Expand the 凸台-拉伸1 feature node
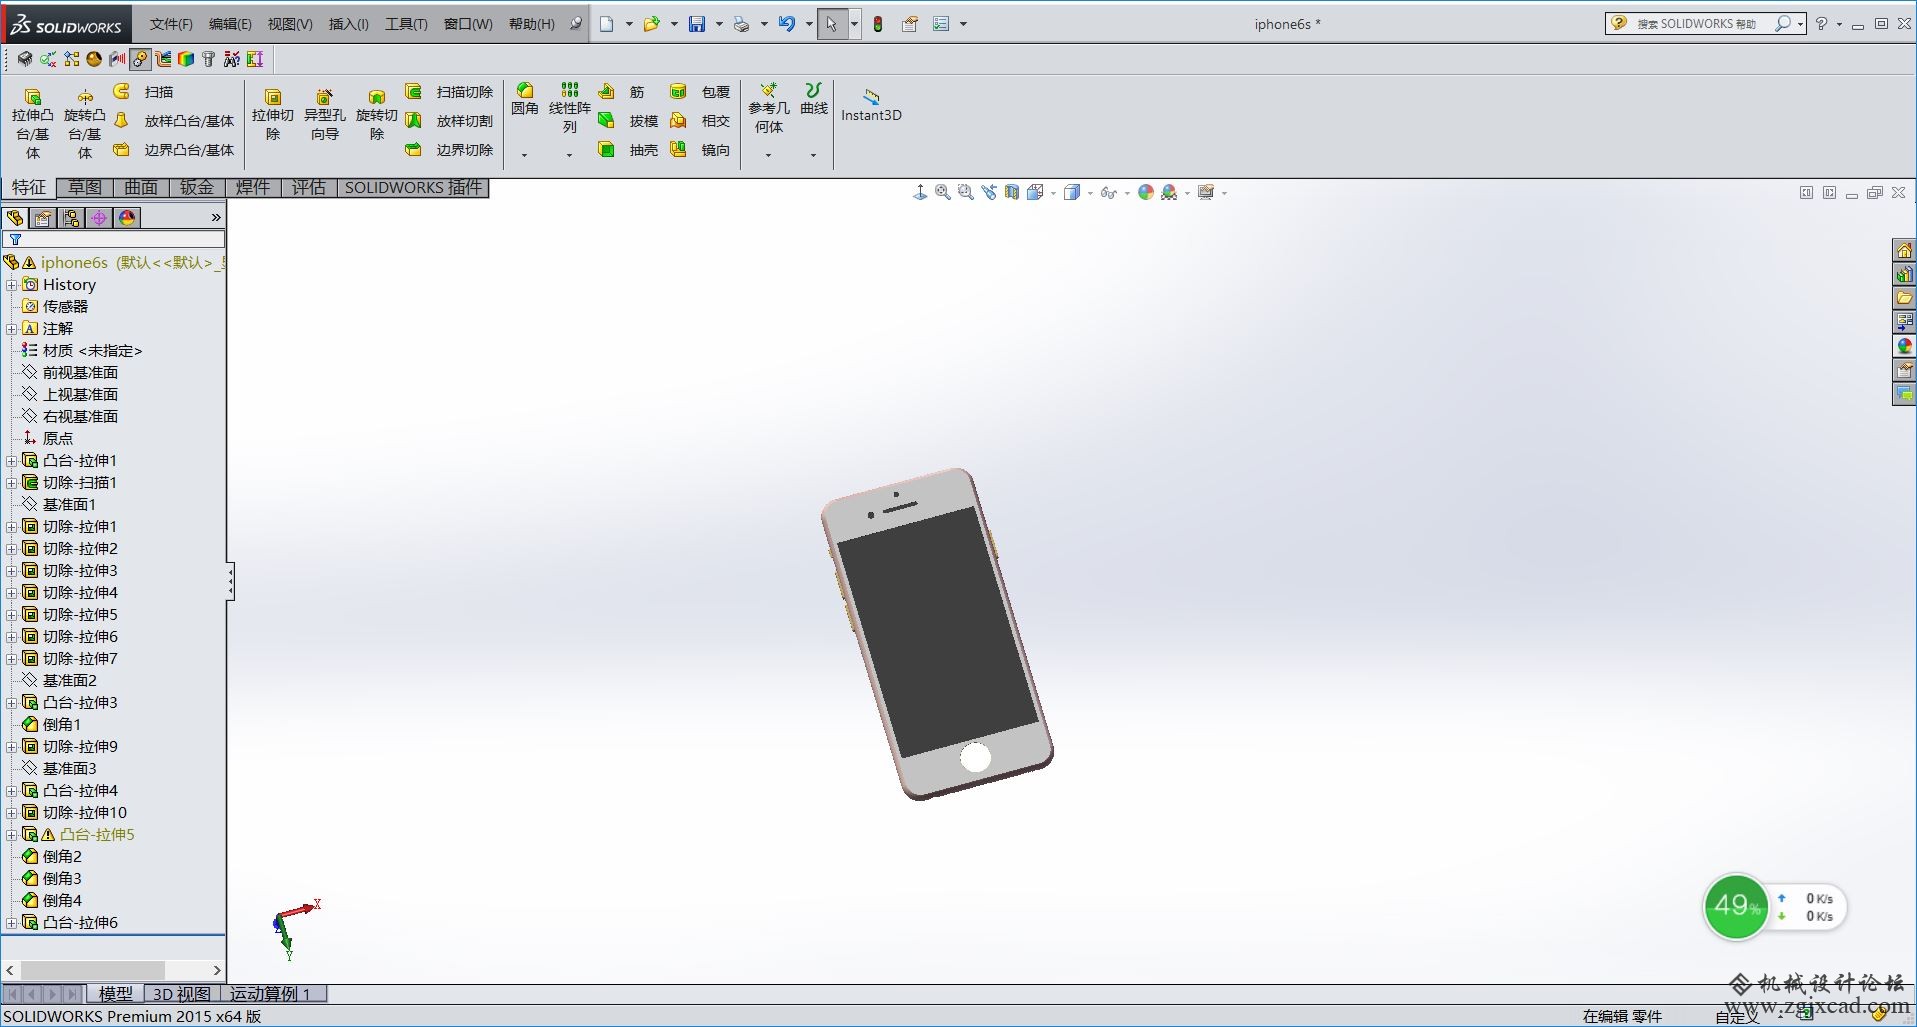1917x1027 pixels. pyautogui.click(x=12, y=461)
